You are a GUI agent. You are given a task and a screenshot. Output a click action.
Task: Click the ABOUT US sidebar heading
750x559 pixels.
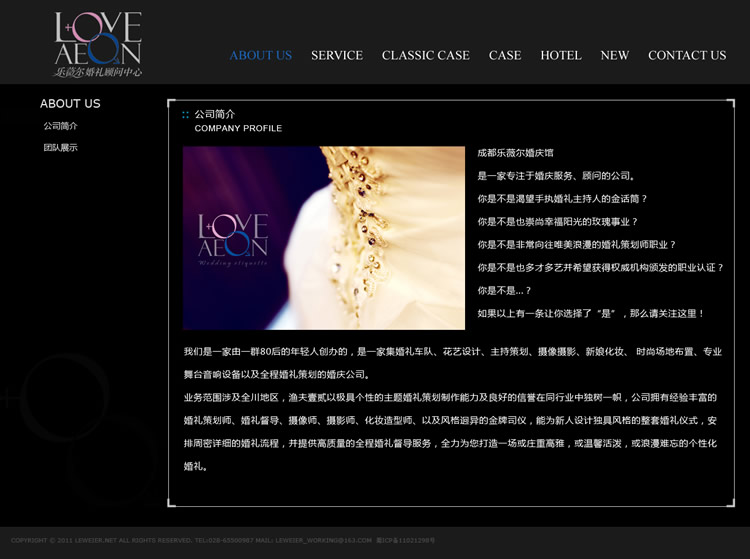tap(70, 103)
